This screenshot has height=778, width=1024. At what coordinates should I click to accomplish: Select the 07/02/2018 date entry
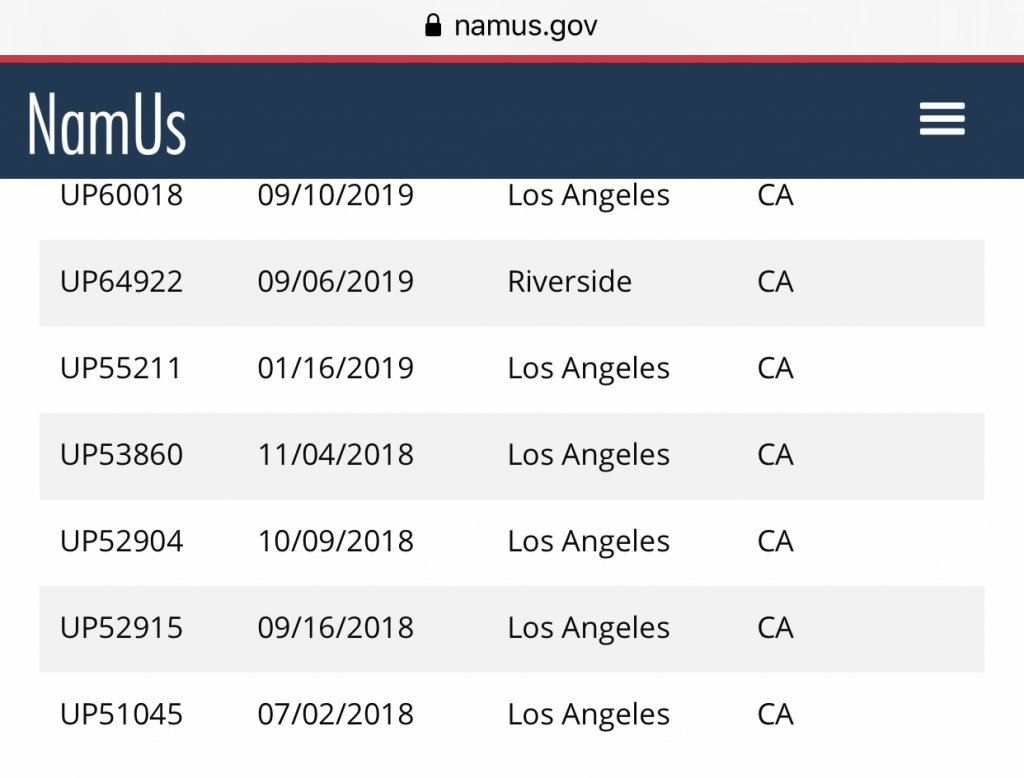pos(335,715)
